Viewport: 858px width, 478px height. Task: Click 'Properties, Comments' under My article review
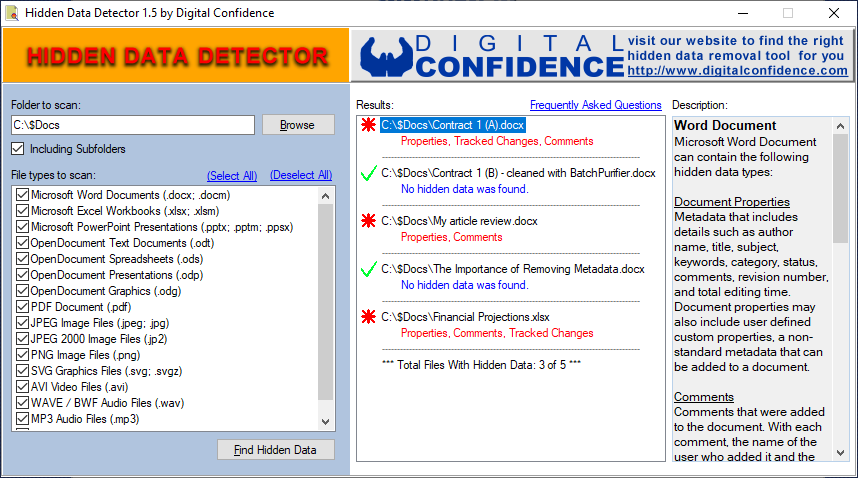pos(451,237)
